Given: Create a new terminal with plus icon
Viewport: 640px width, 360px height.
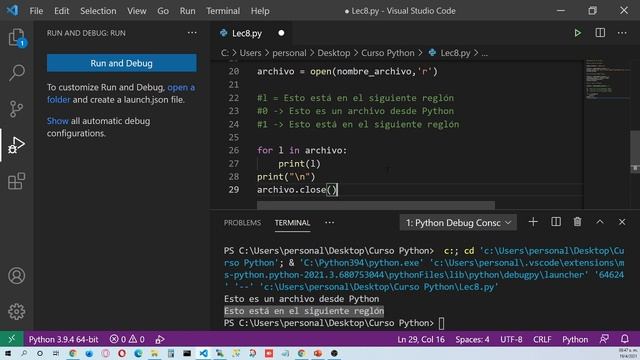Looking at the screenshot, I should [533, 222].
